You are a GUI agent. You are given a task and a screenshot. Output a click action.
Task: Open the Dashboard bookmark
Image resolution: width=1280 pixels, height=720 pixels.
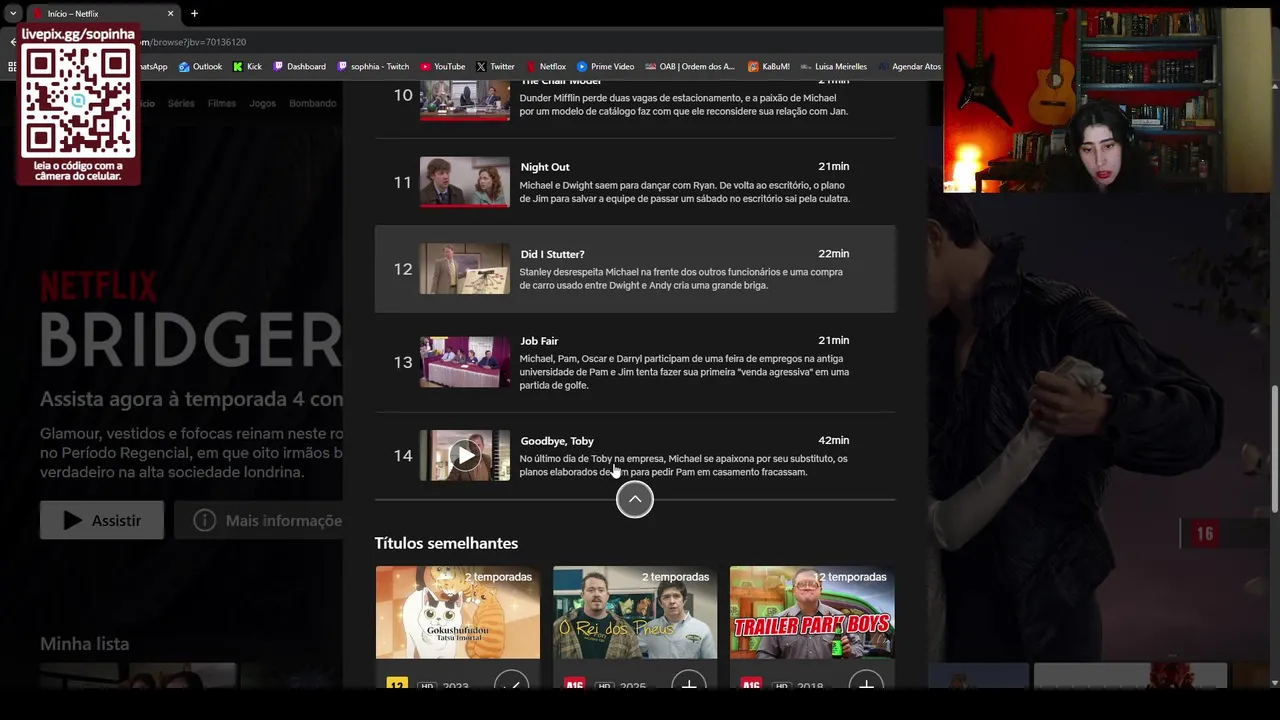click(x=299, y=67)
